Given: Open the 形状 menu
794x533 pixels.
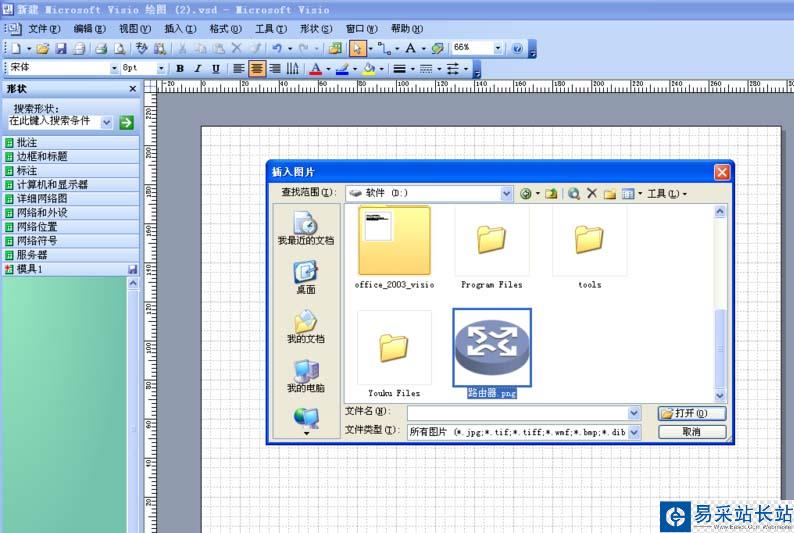Looking at the screenshot, I should click(x=316, y=29).
